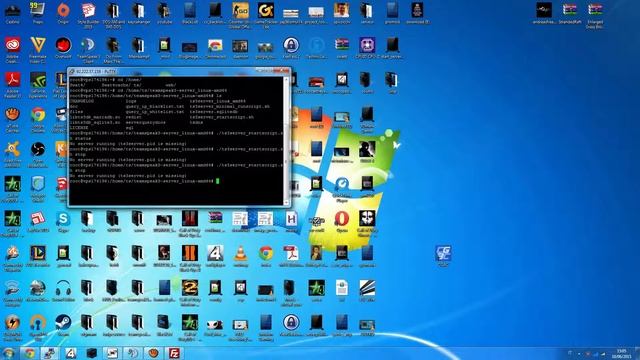This screenshot has width=640, height=360.
Task: Open QuickTime Player desktop icon
Action: 341,189
